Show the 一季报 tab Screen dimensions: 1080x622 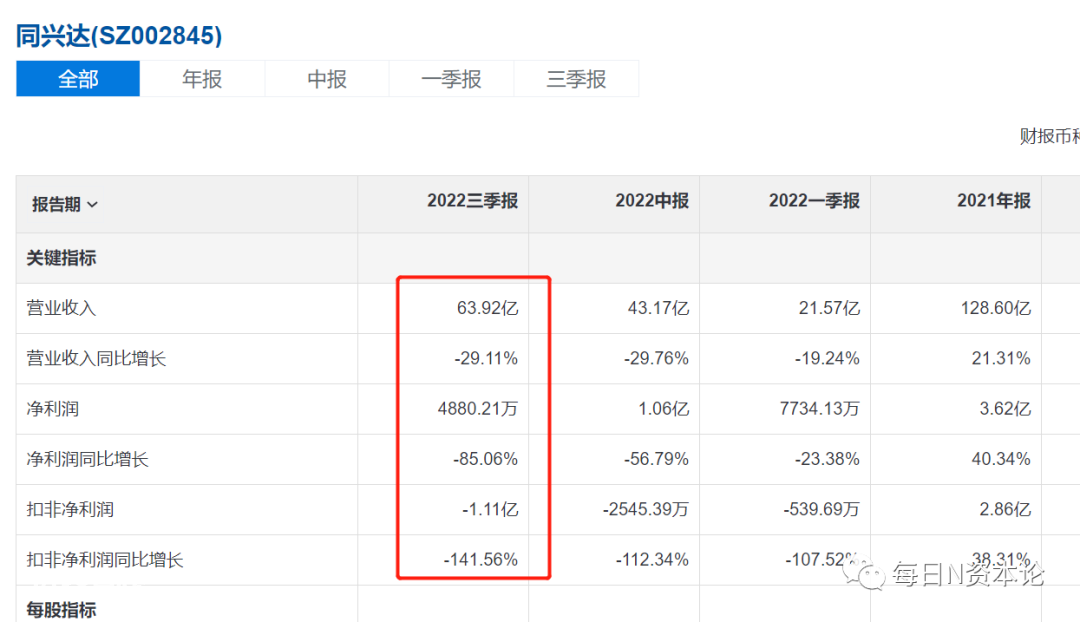click(451, 79)
